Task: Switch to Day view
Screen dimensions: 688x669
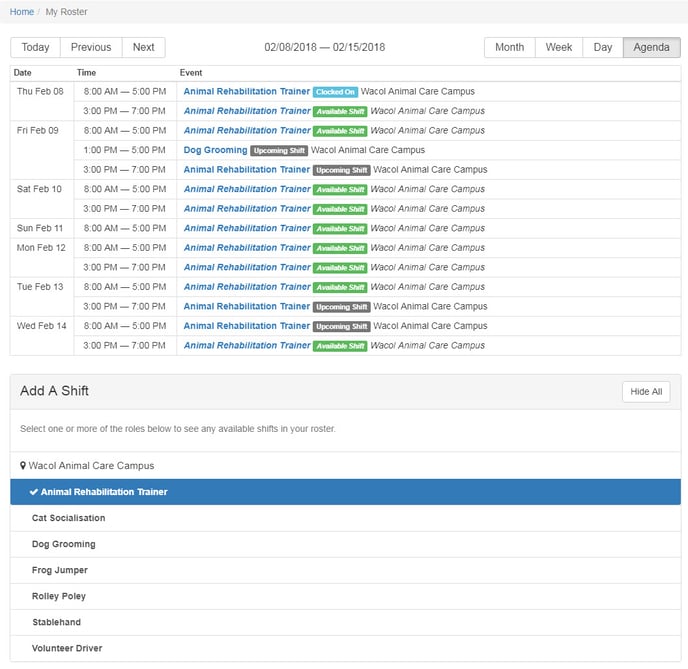Action: pos(603,48)
